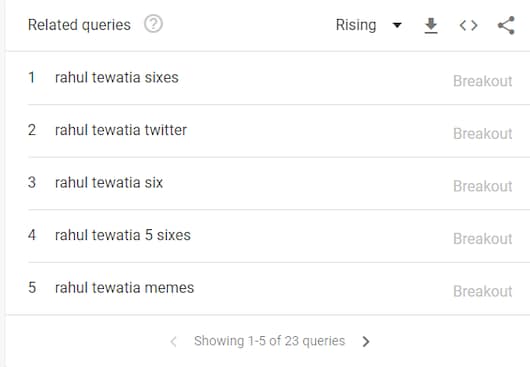Click Breakout label for rahul tewatia twitter

point(483,133)
